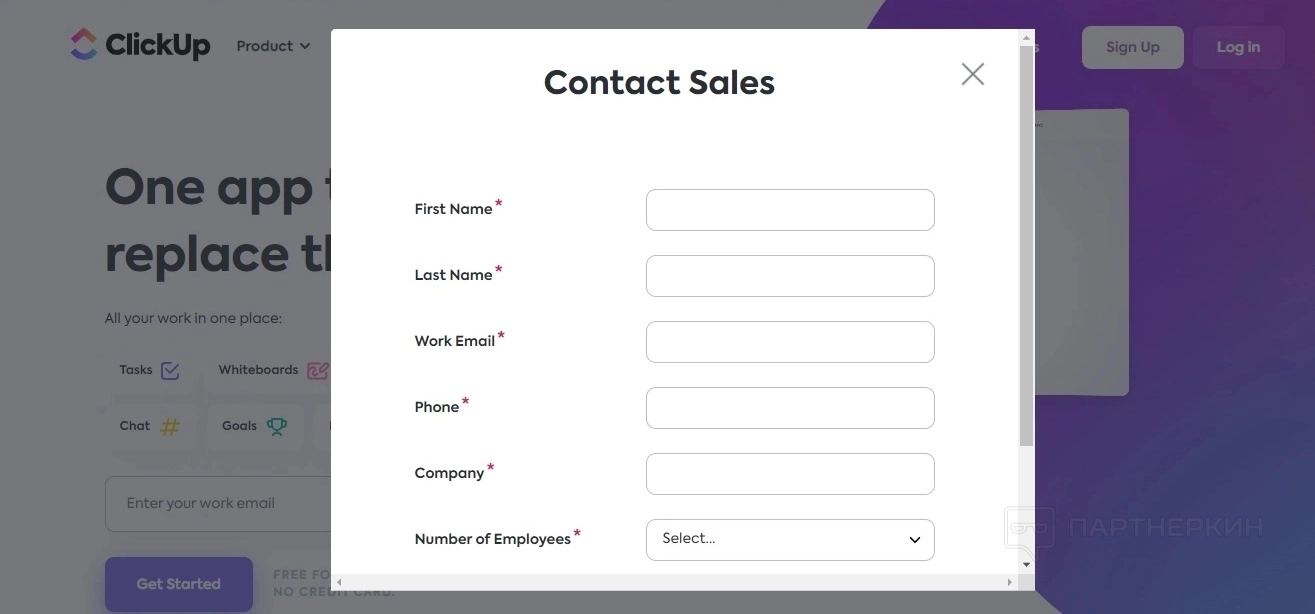Close the Contact Sales dialog
Image resolution: width=1315 pixels, height=614 pixels.
(x=972, y=74)
